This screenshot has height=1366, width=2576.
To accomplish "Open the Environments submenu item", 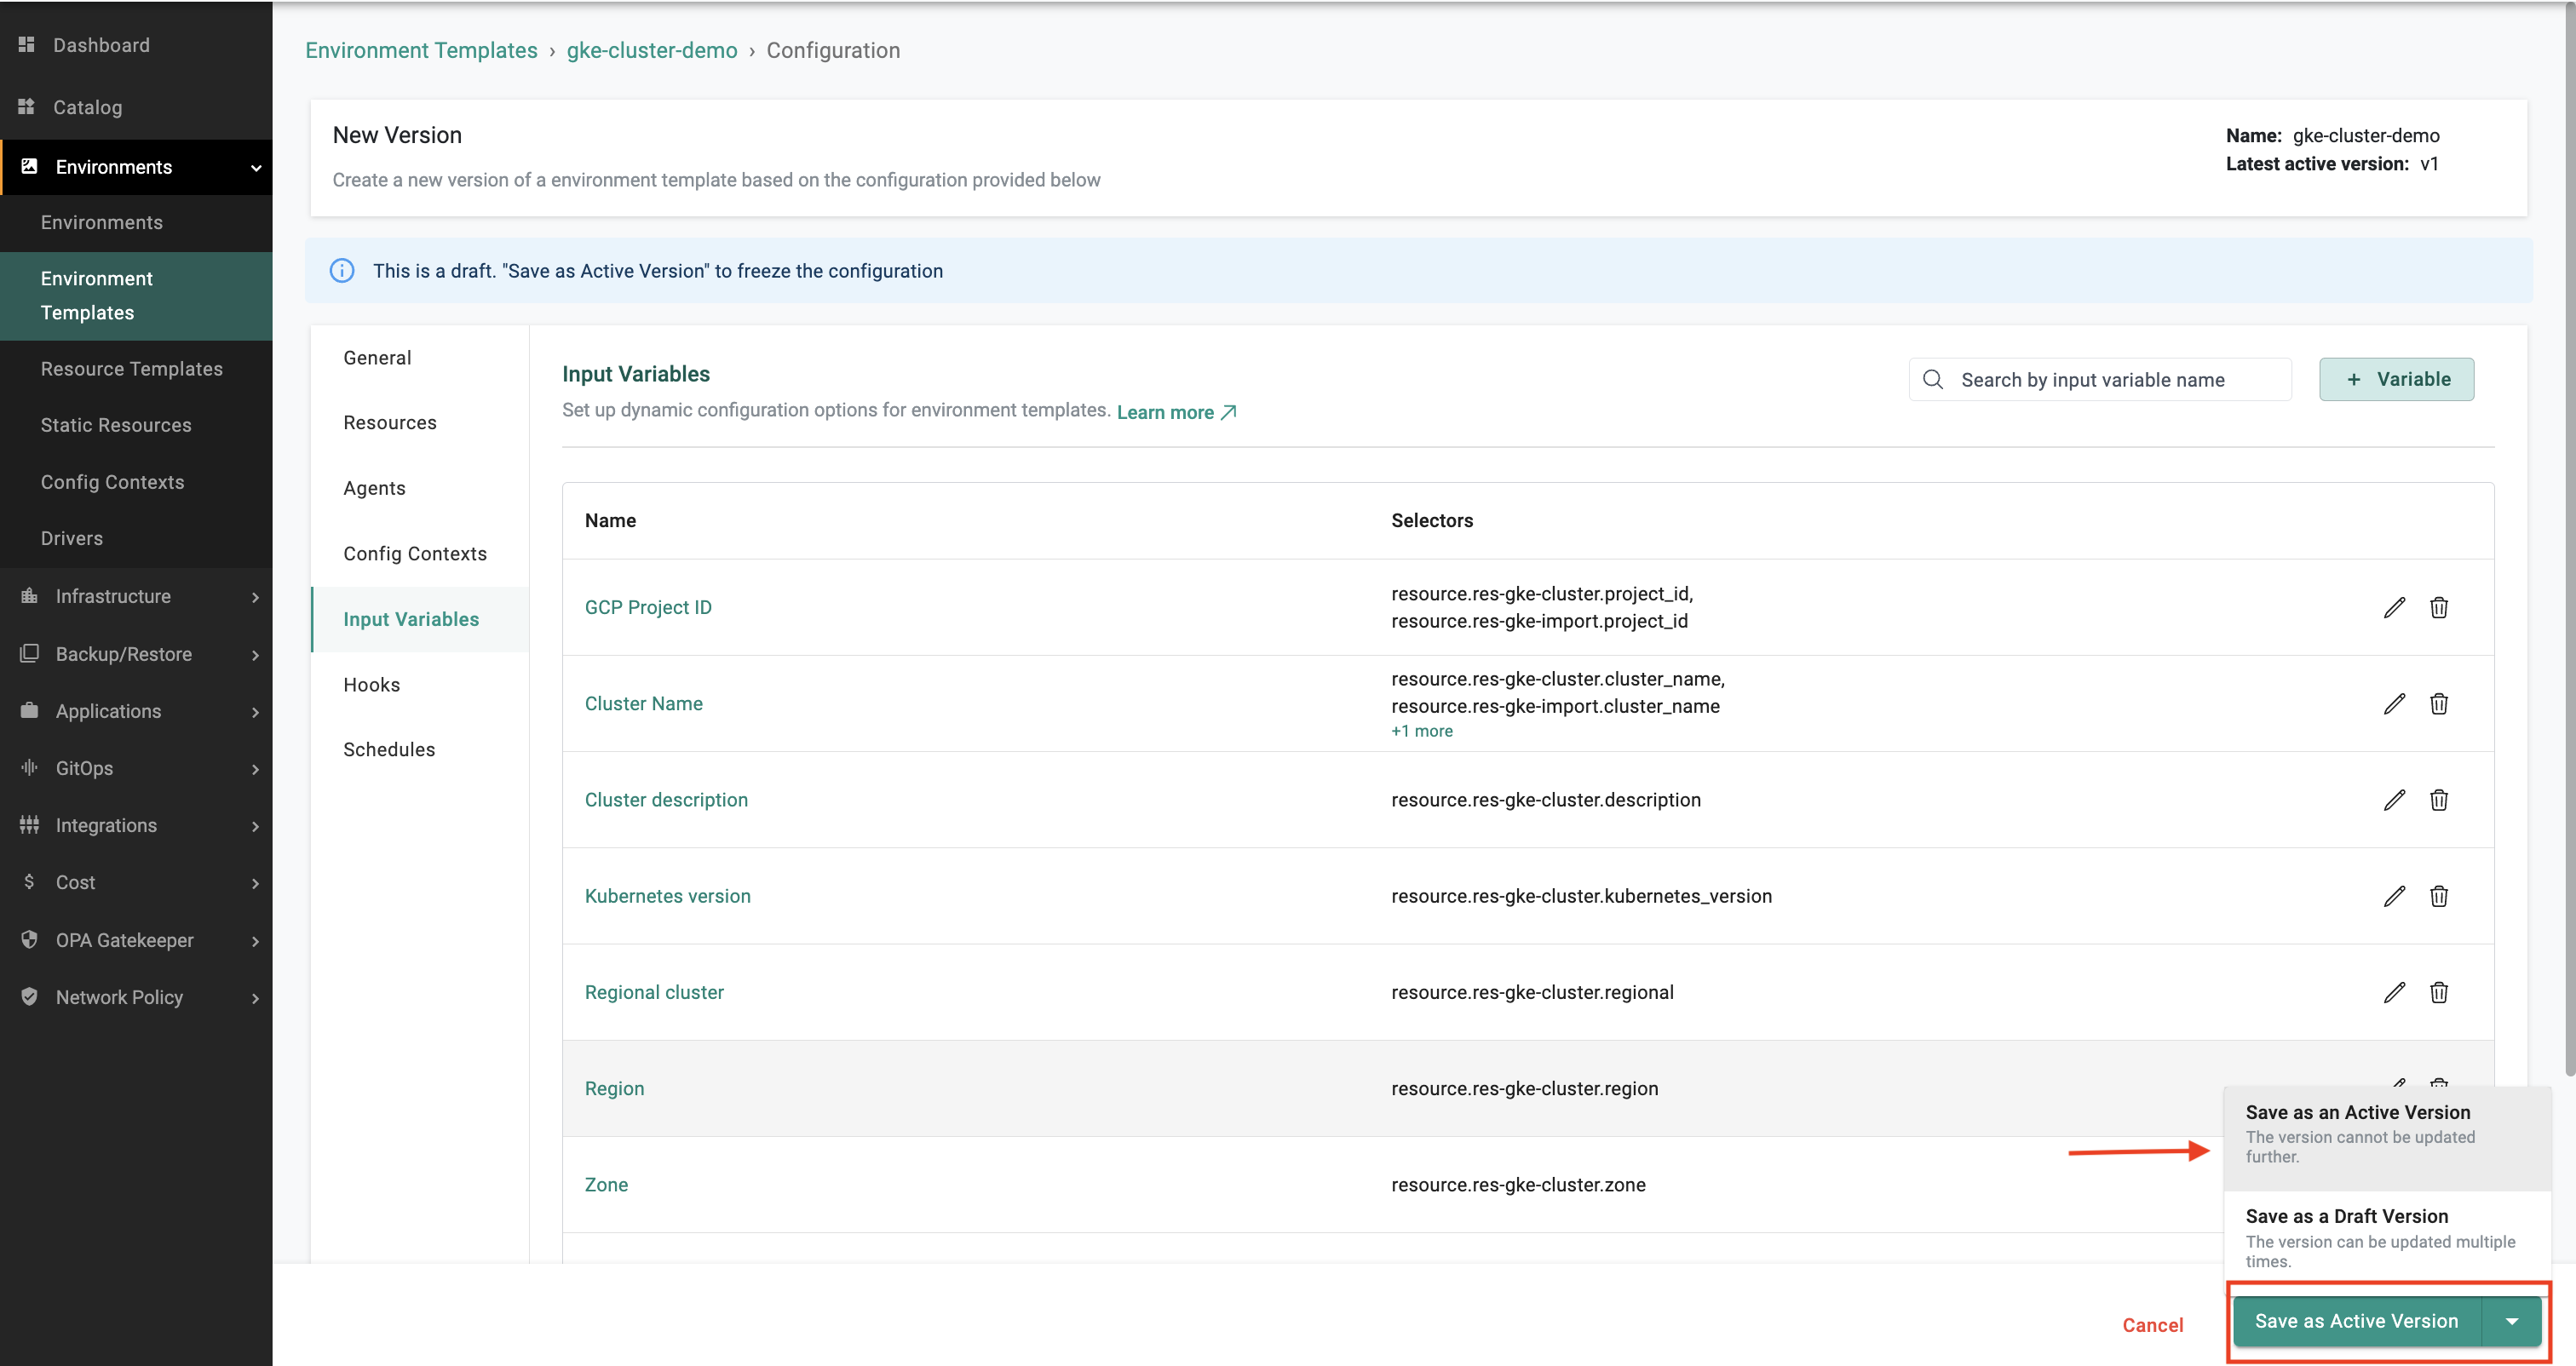I will 136,222.
